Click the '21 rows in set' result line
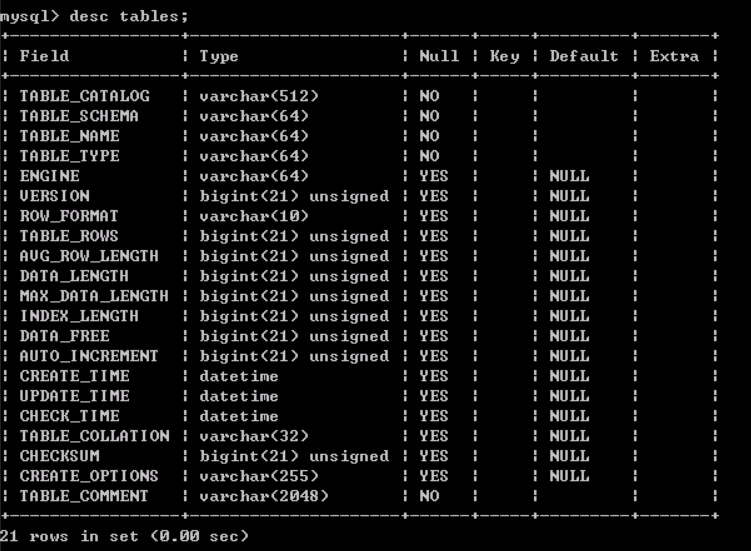Screen dimensions: 751x551 pyautogui.click(x=124, y=537)
